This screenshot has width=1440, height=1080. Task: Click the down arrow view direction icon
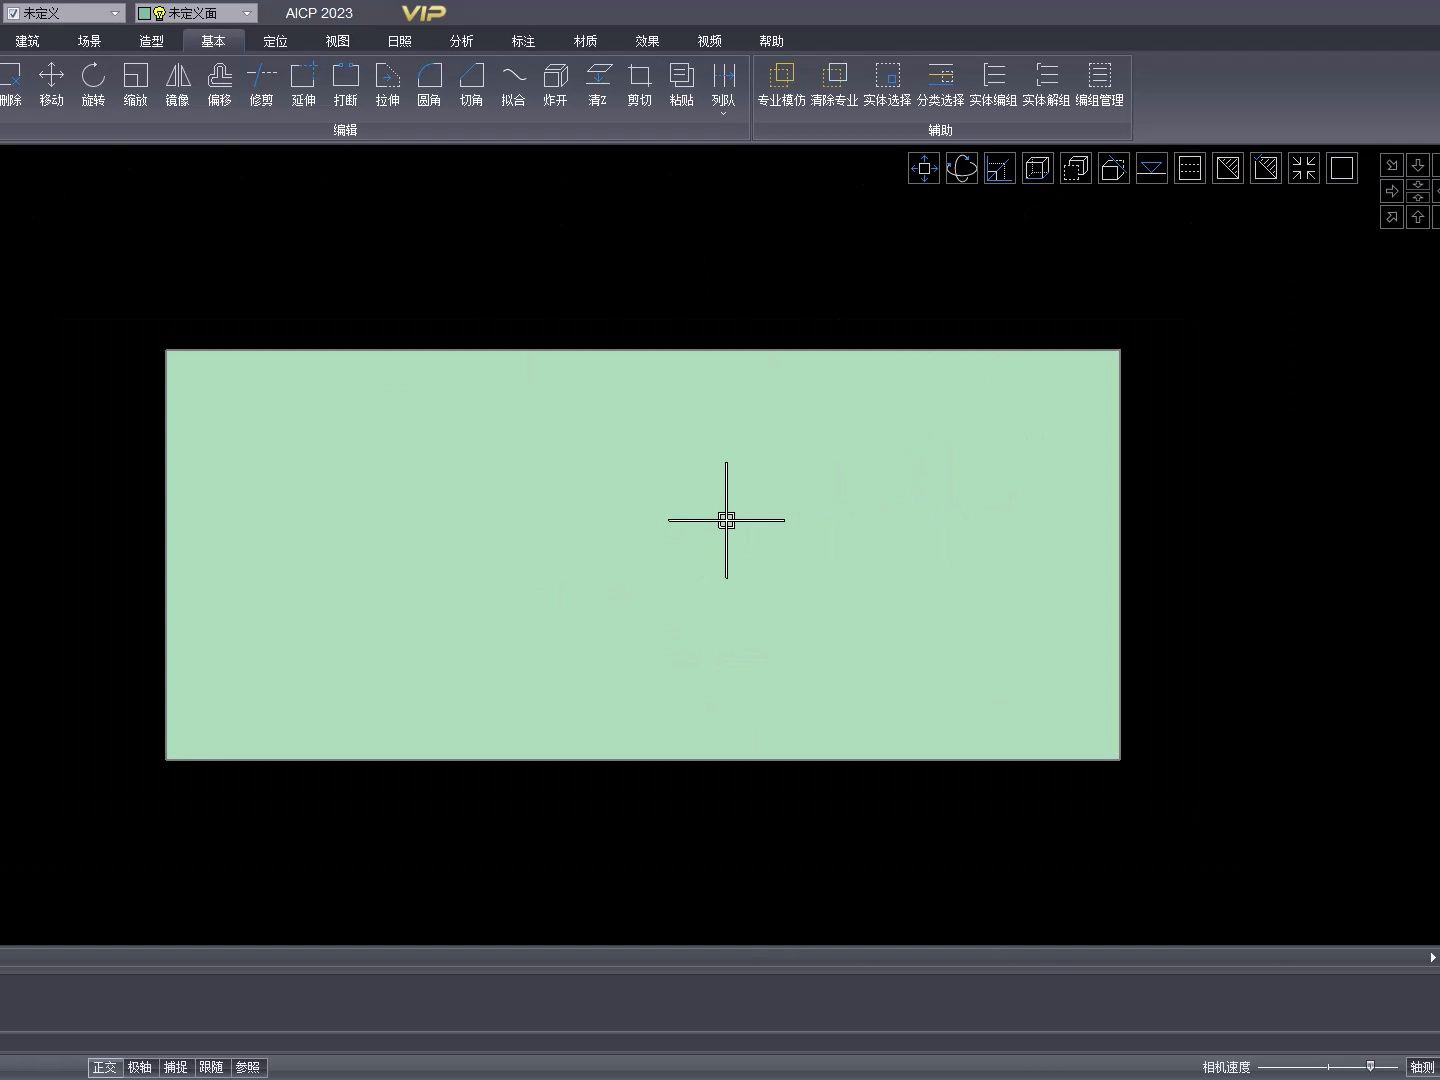[1418, 165]
